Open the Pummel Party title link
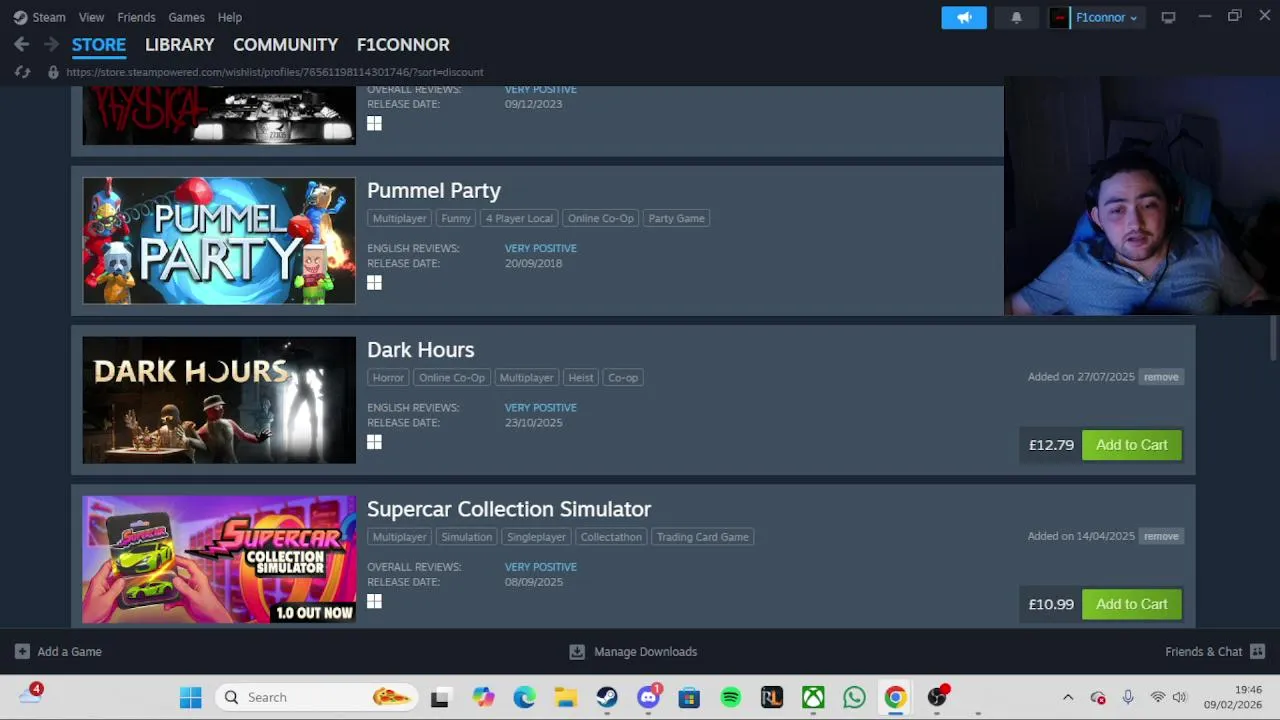Screen dimensions: 1280x720 coord(434,190)
